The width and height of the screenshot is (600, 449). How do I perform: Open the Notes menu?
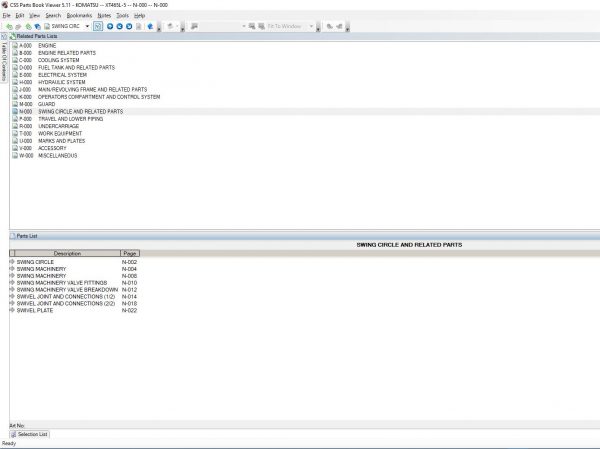pyautogui.click(x=104, y=16)
